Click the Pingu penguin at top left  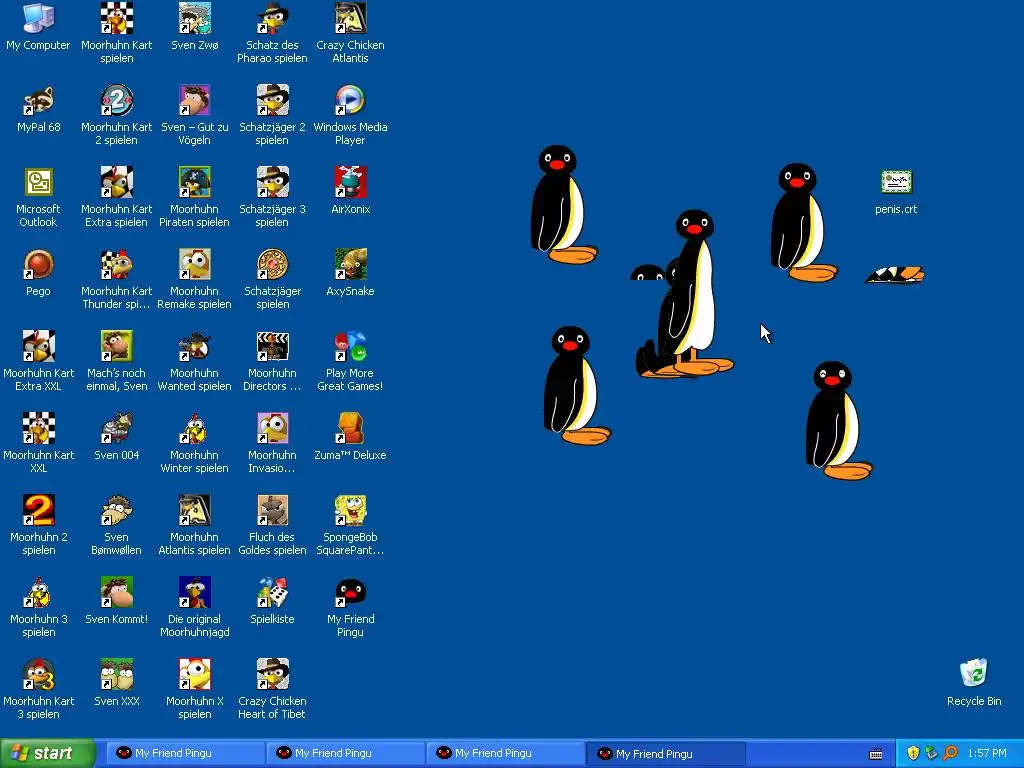[x=563, y=204]
